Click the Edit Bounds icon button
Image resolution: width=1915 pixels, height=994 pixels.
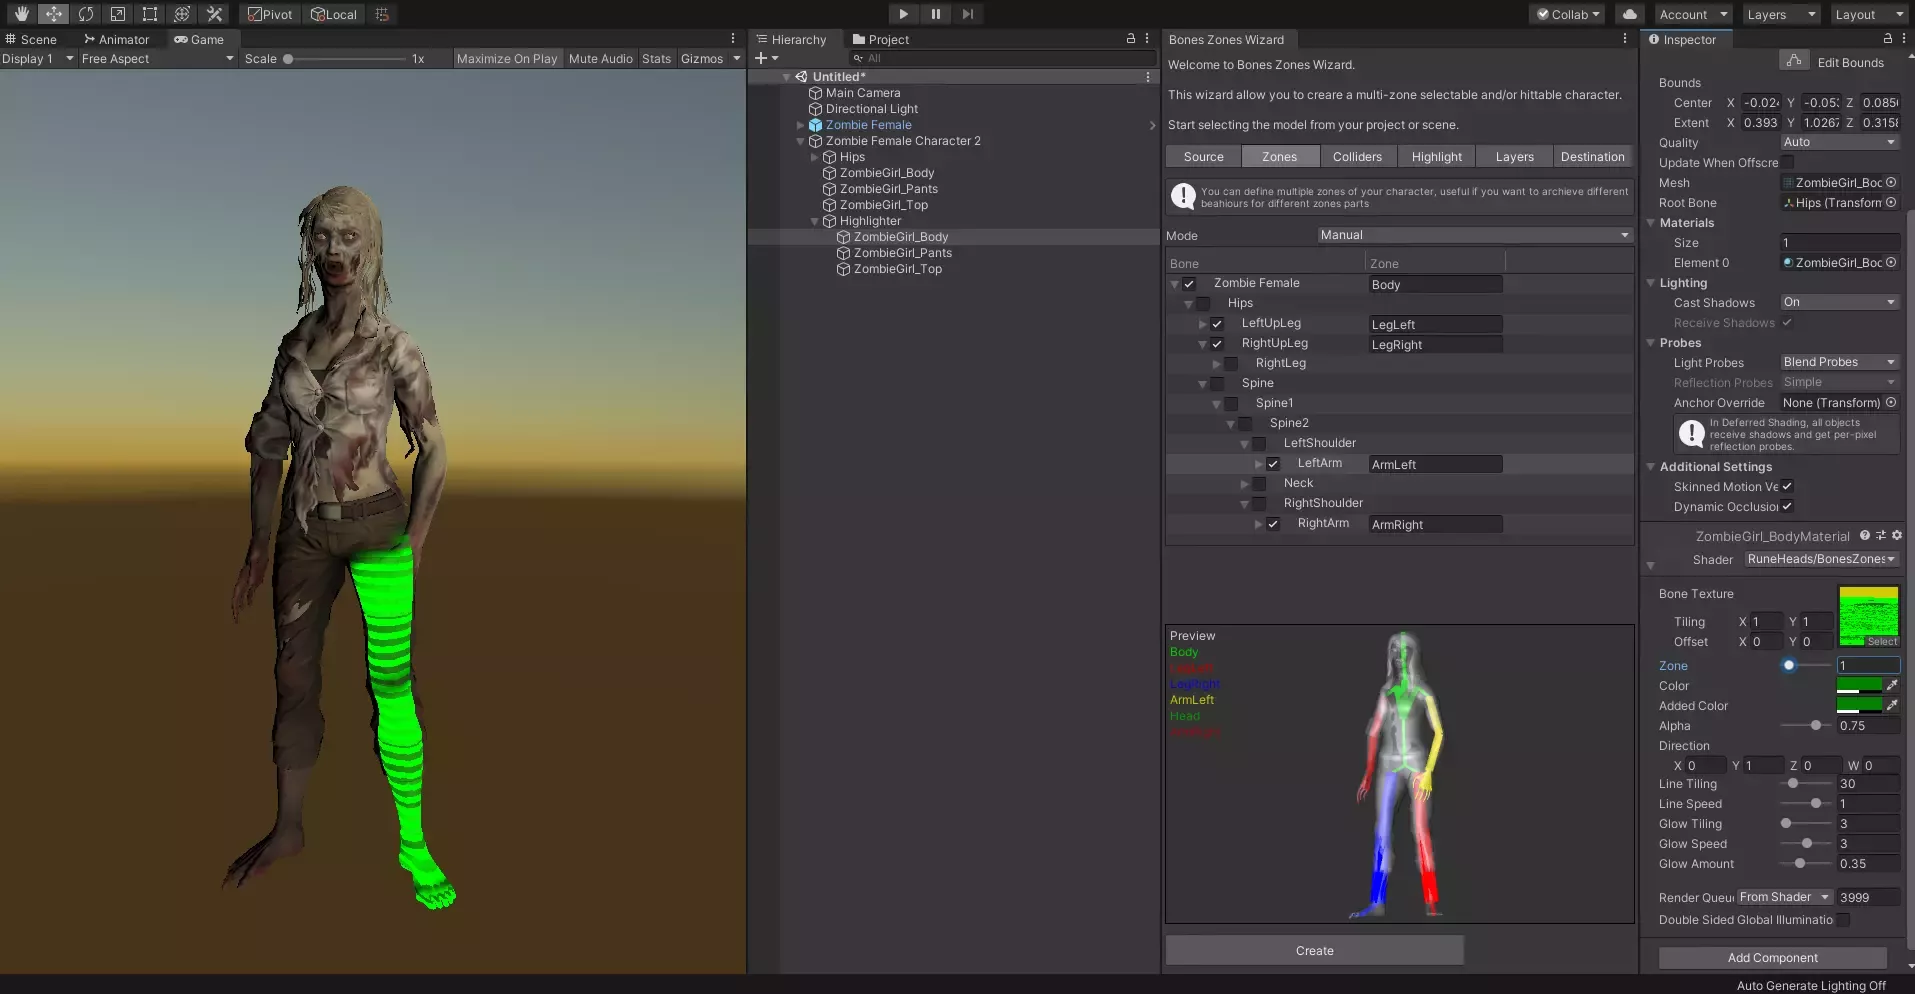pos(1794,62)
